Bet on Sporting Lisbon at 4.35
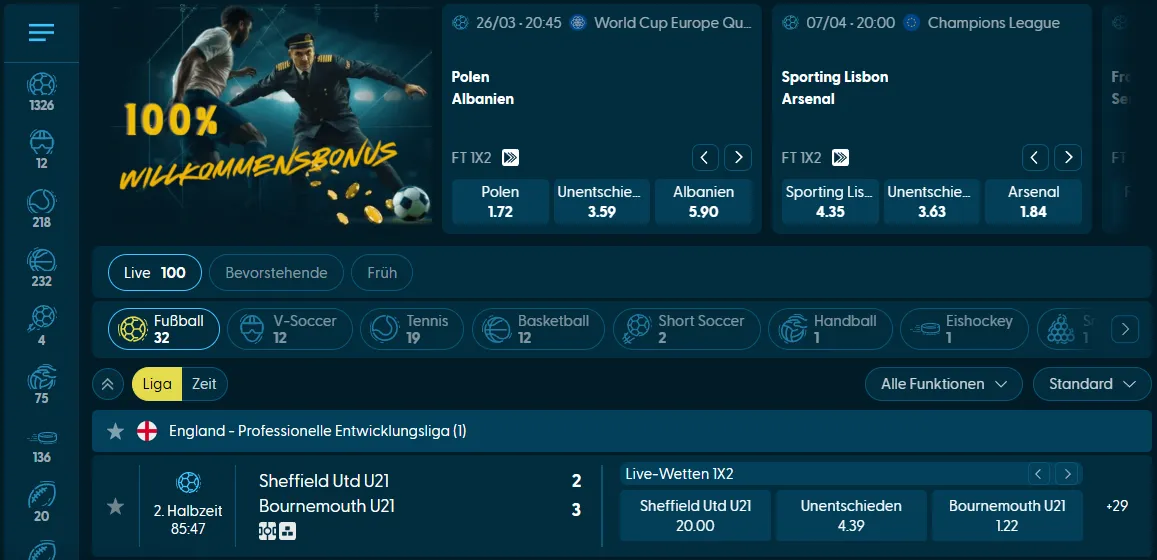 (x=830, y=201)
